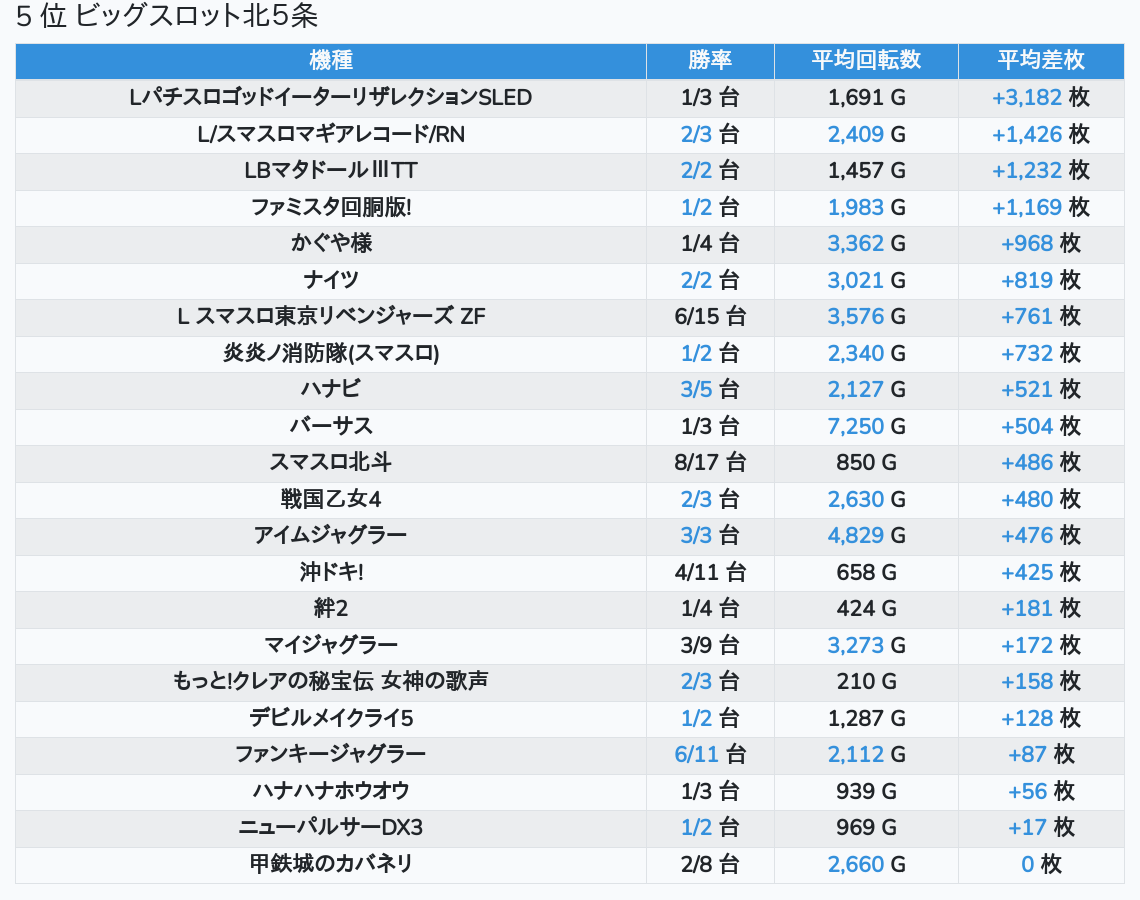
Task: Open the 6/11 win rate for ファンキージャグラー
Action: tap(697, 754)
